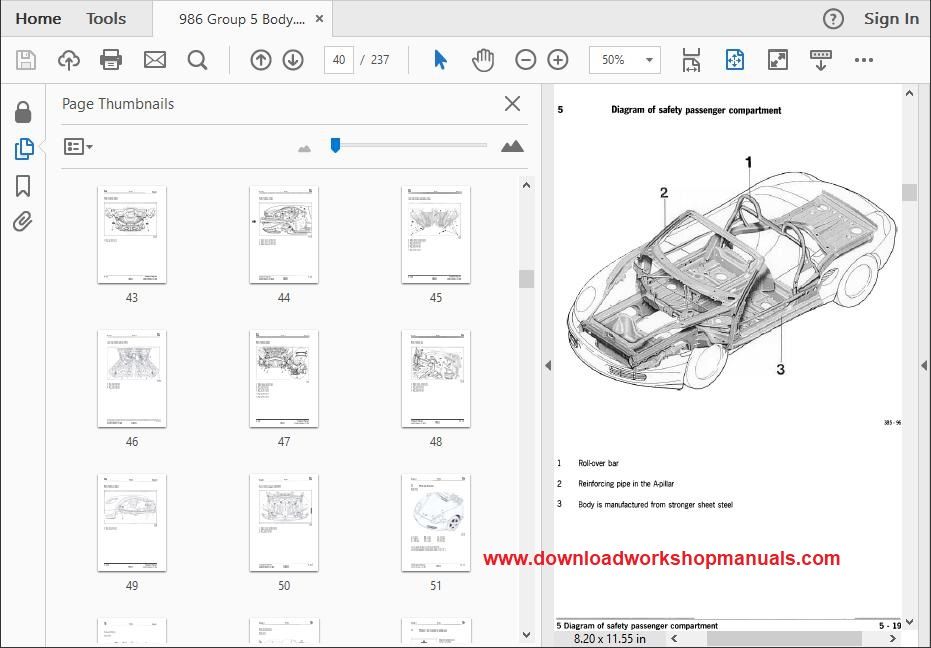This screenshot has width=931, height=648.
Task: Click document horizontal scroll left arrow
Action: tap(674, 639)
